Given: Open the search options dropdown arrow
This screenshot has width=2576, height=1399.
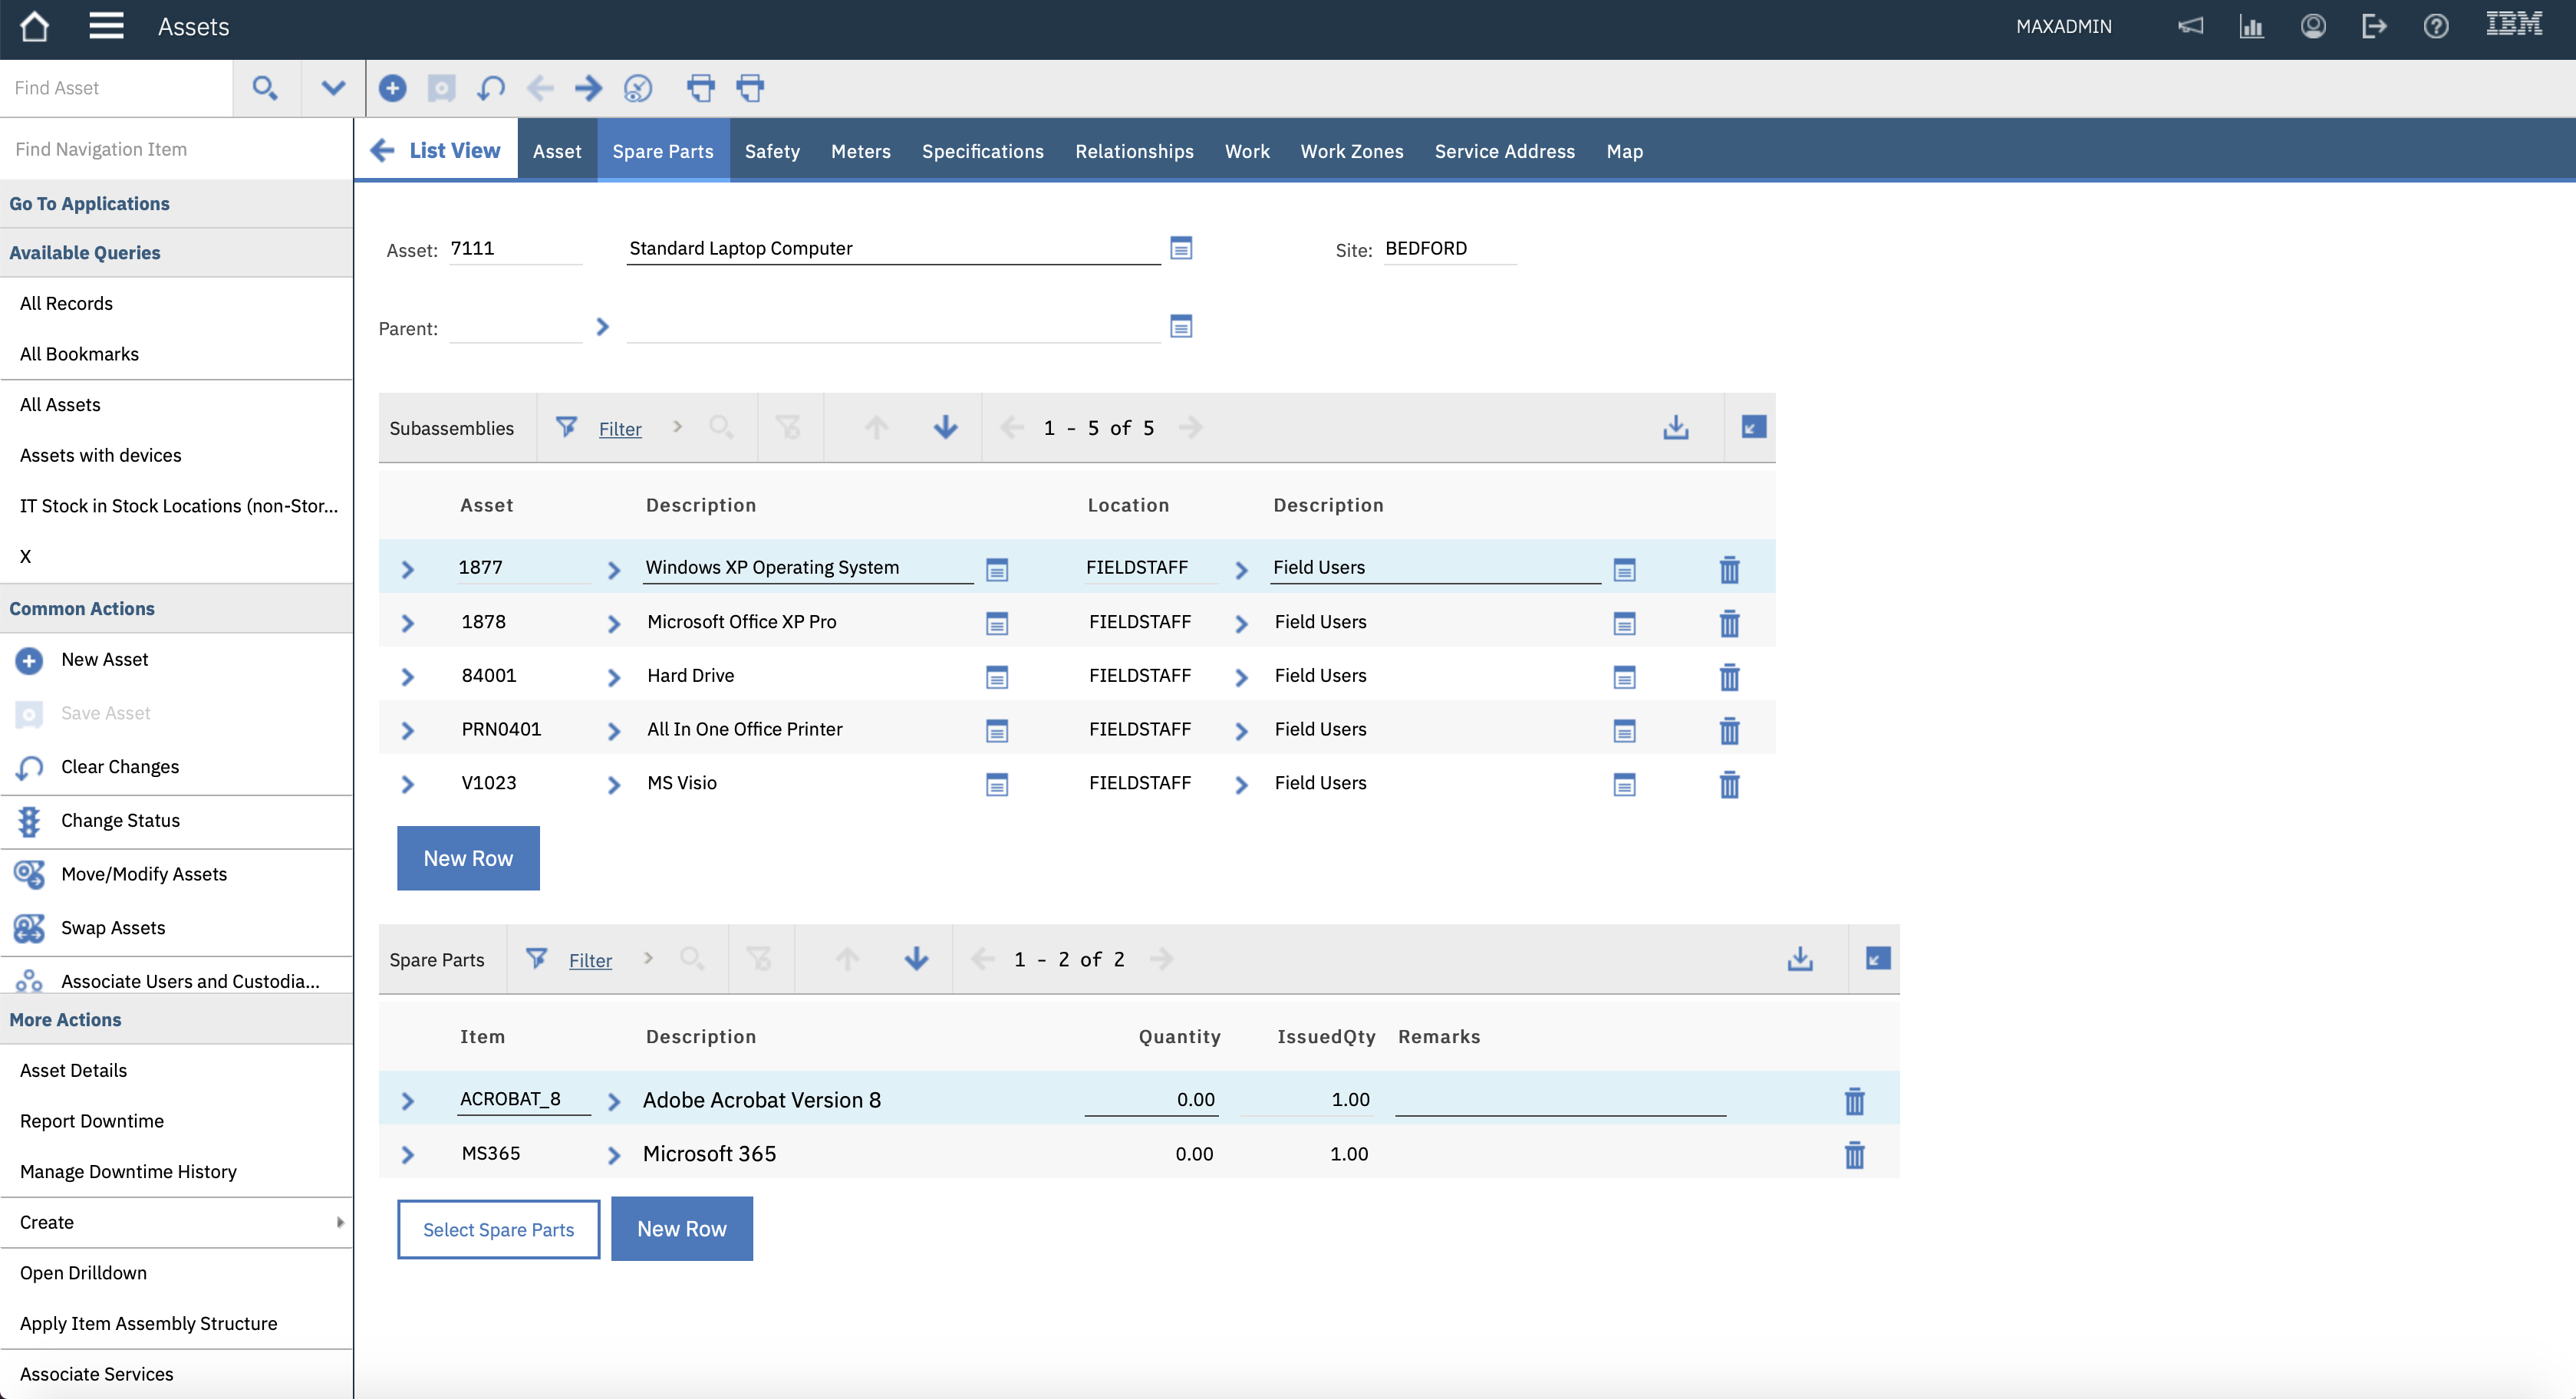Looking at the screenshot, I should [x=333, y=88].
